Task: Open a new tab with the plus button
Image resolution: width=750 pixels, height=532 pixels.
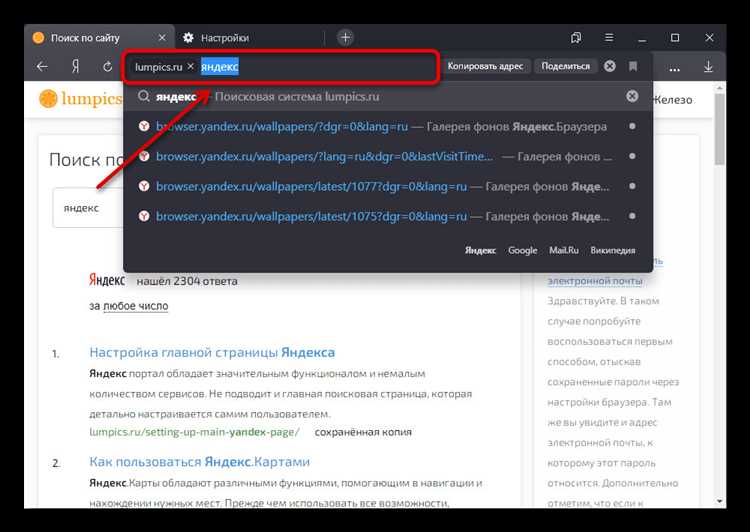Action: coord(345,38)
